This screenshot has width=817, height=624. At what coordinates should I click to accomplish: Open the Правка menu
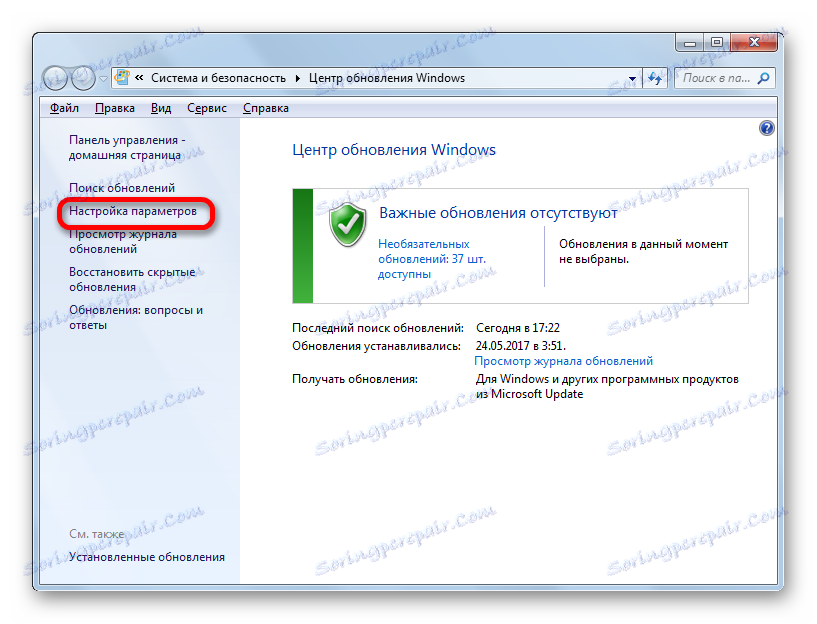(x=115, y=108)
